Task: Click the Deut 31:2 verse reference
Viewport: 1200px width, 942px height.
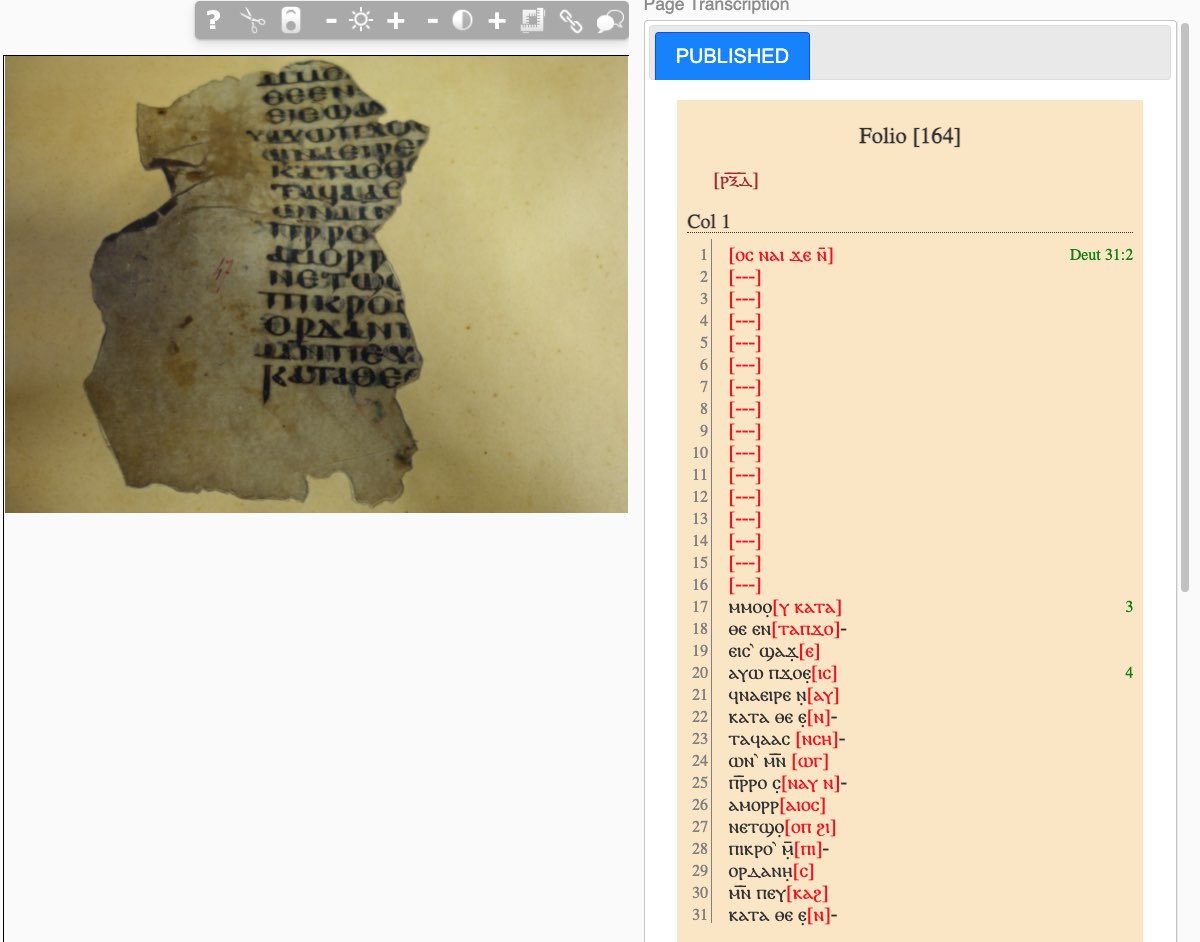Action: point(1101,255)
